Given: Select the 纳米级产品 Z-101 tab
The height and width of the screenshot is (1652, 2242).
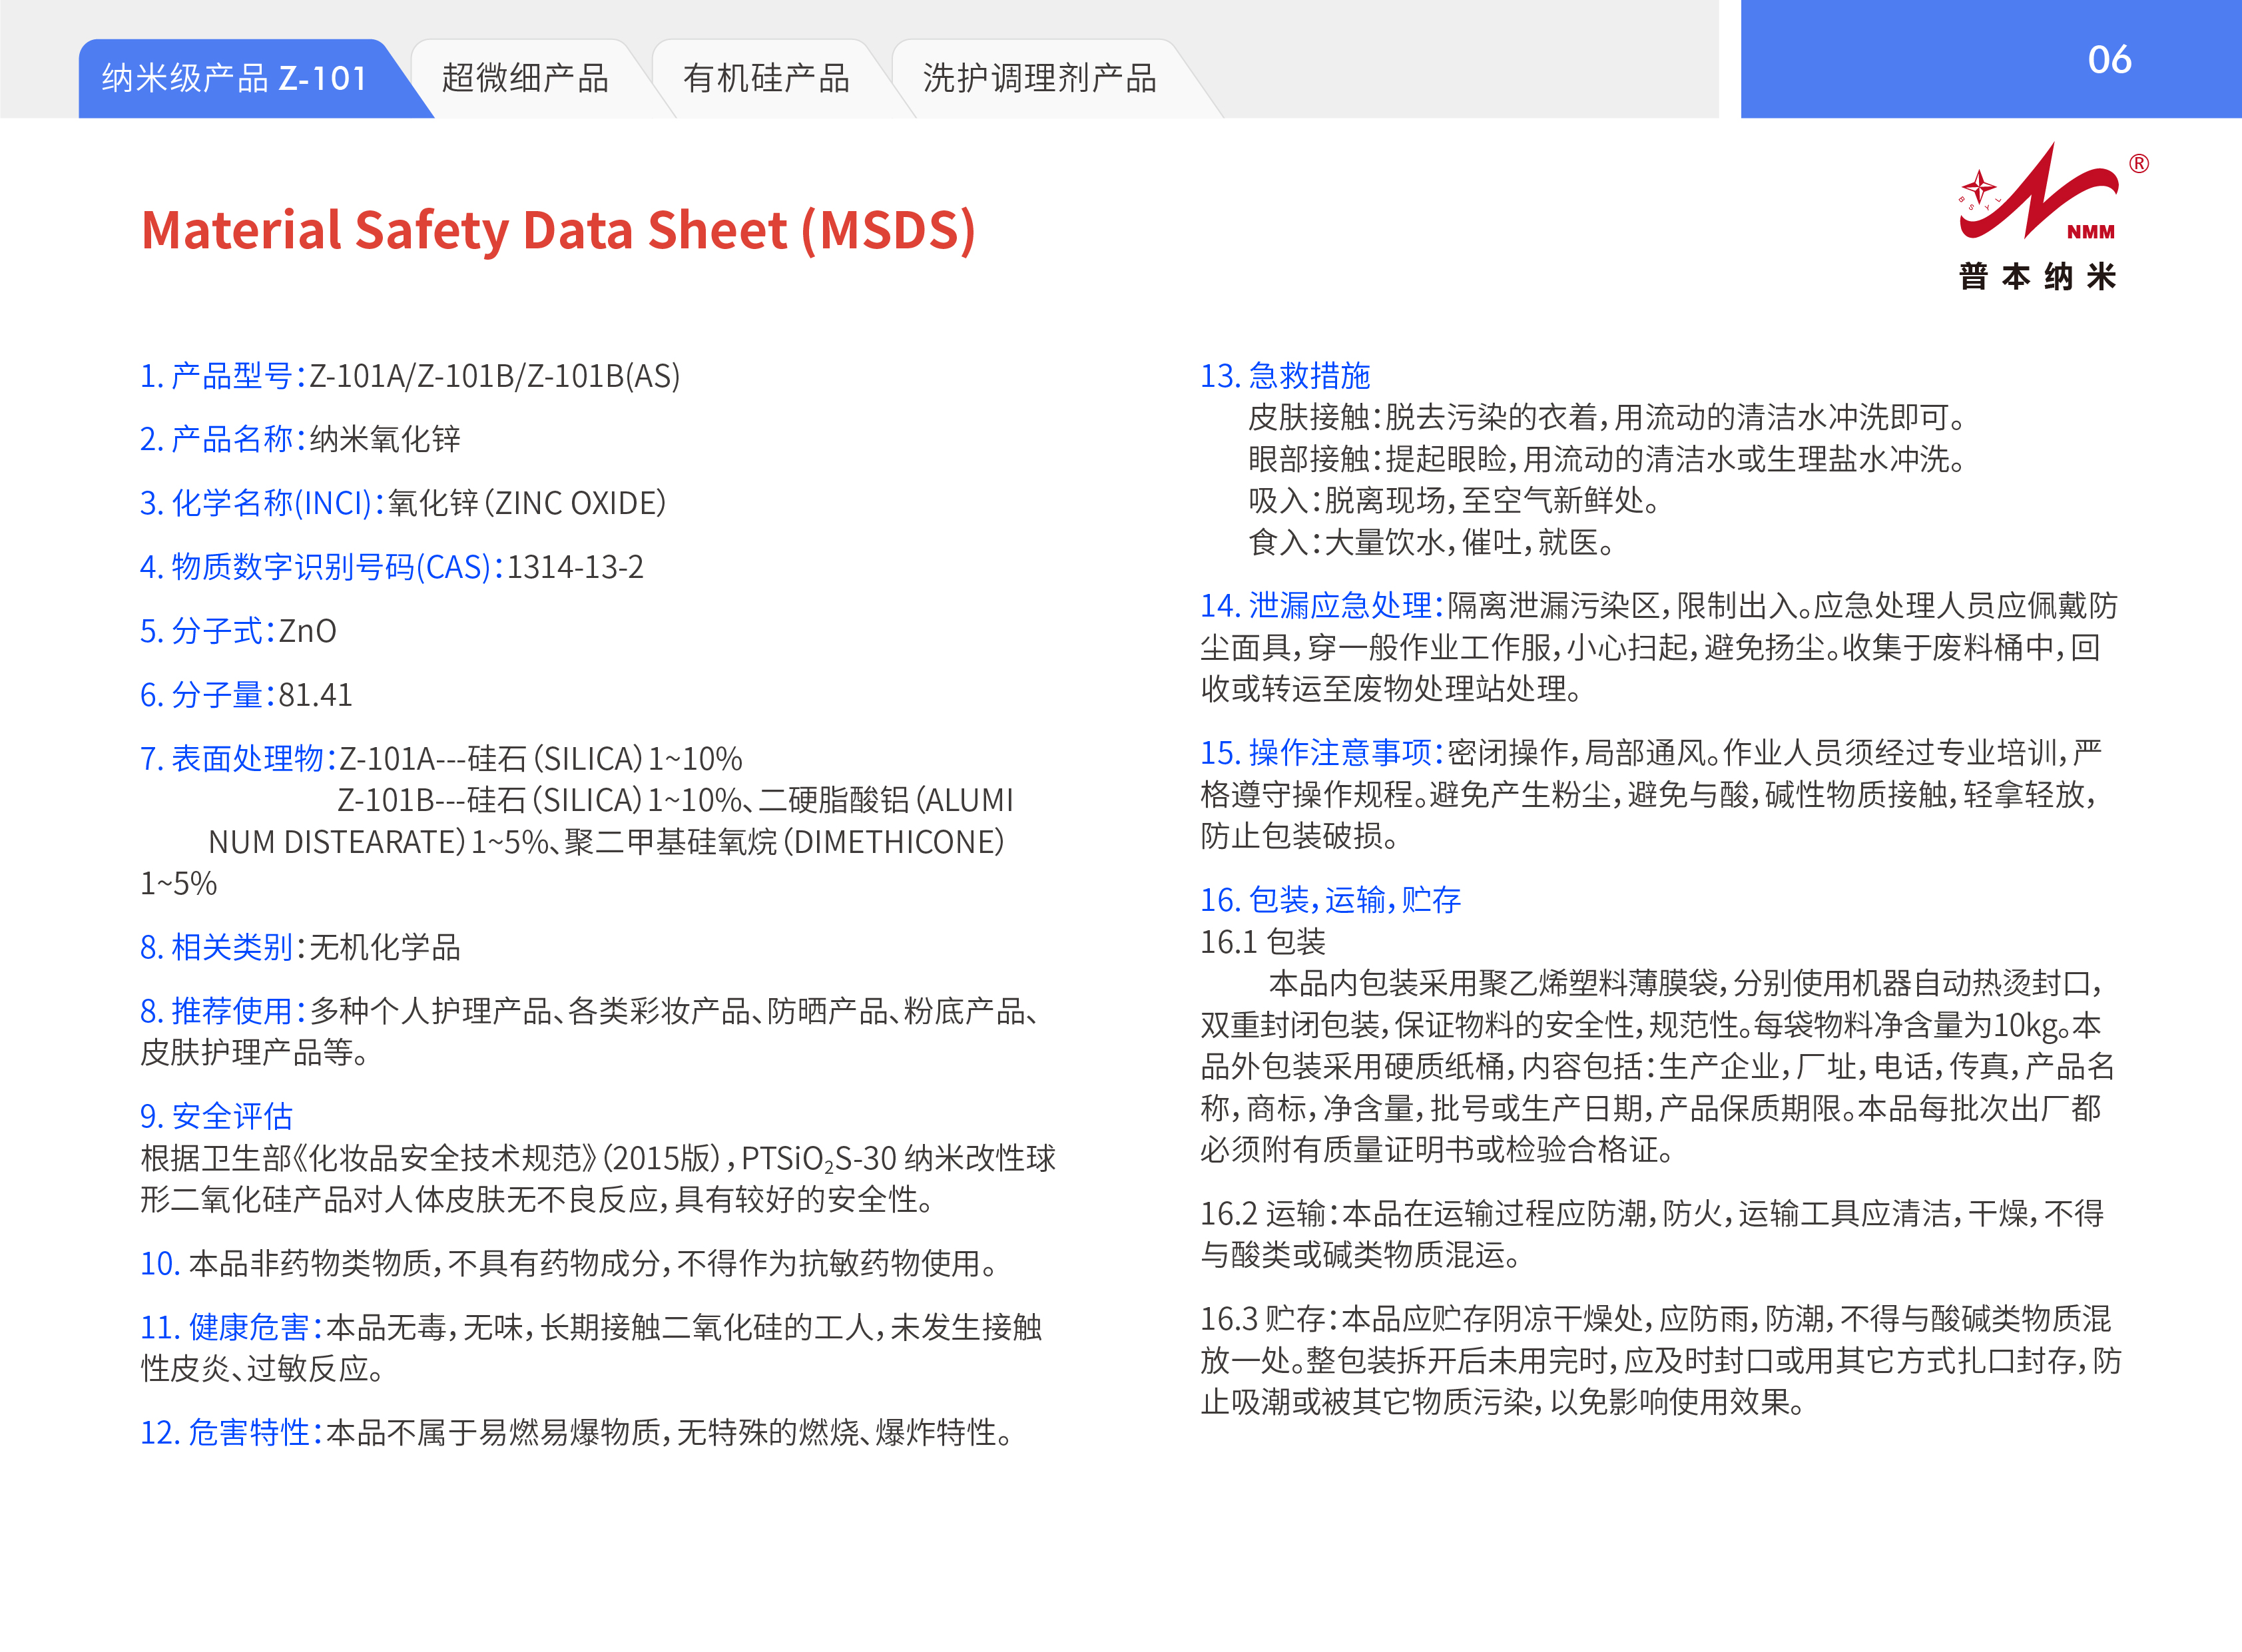Looking at the screenshot, I should click(x=236, y=78).
